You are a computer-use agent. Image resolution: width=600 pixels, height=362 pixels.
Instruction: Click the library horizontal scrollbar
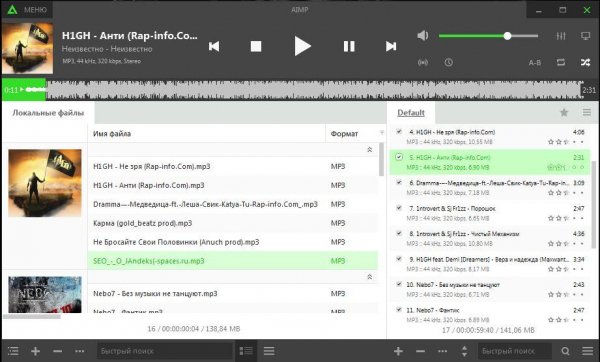[x=32, y=316]
